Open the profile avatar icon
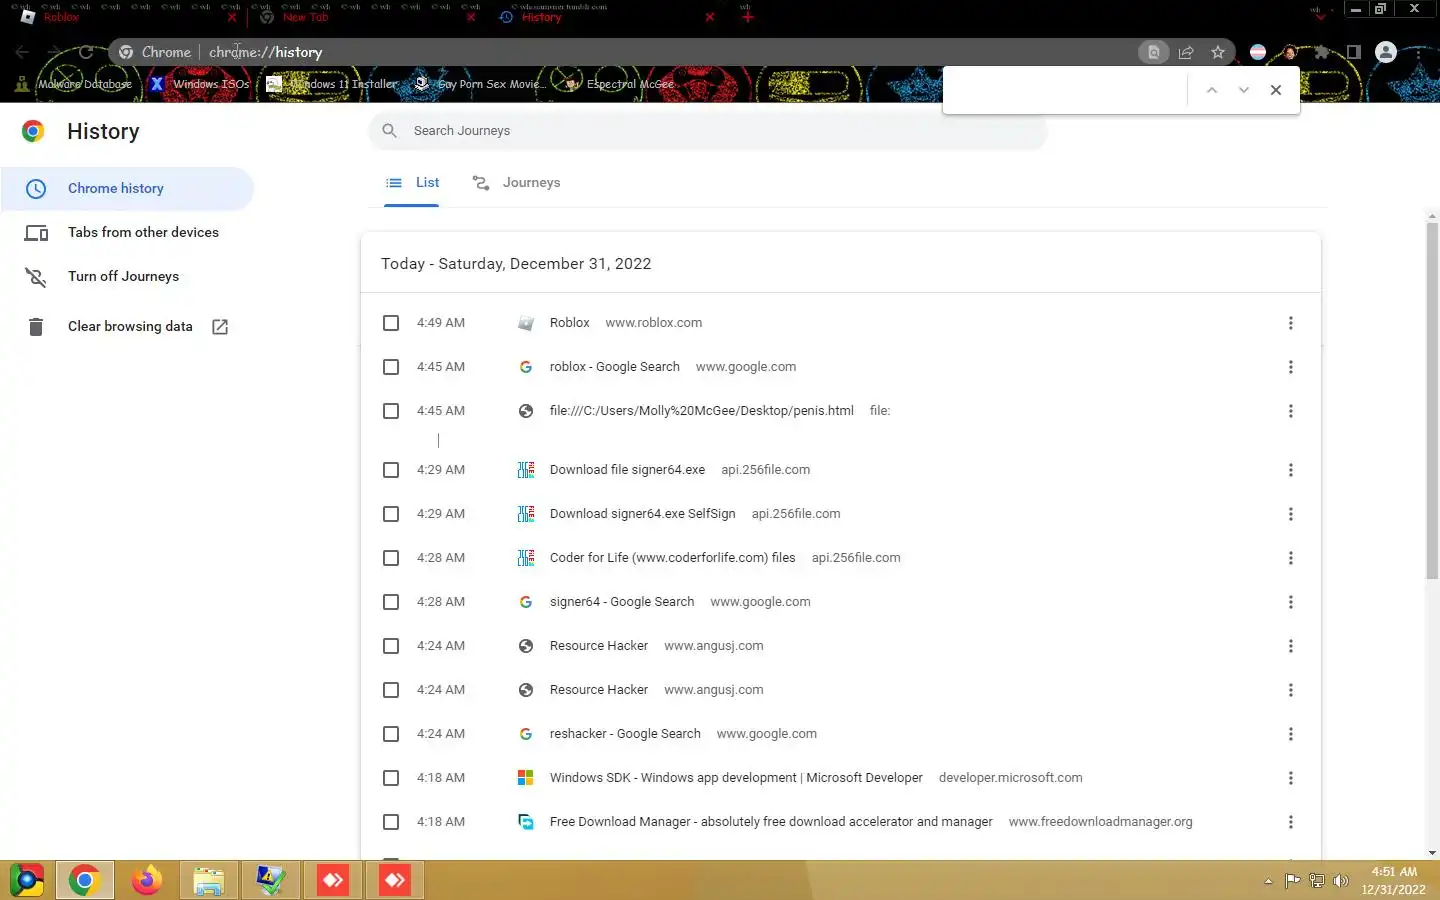The height and width of the screenshot is (900, 1440). (x=1386, y=52)
